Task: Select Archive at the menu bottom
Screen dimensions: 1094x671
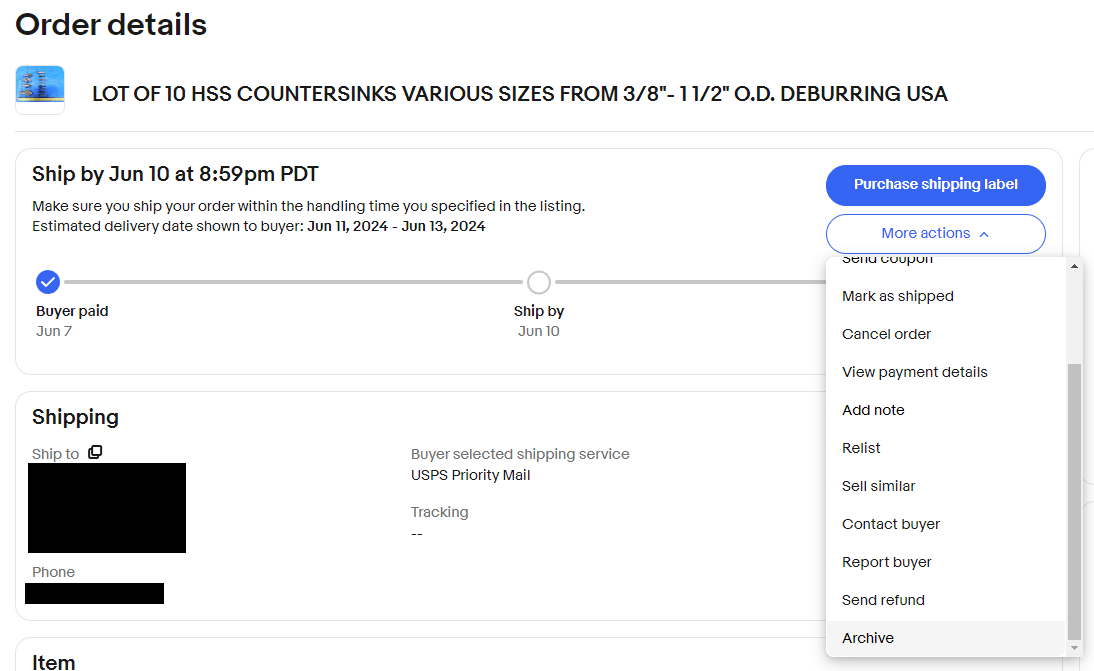Action: coord(868,638)
